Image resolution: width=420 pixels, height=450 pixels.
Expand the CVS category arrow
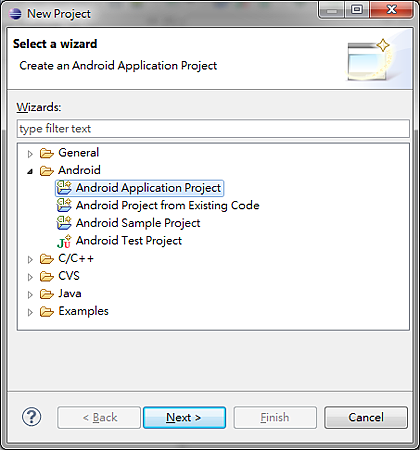(30, 277)
